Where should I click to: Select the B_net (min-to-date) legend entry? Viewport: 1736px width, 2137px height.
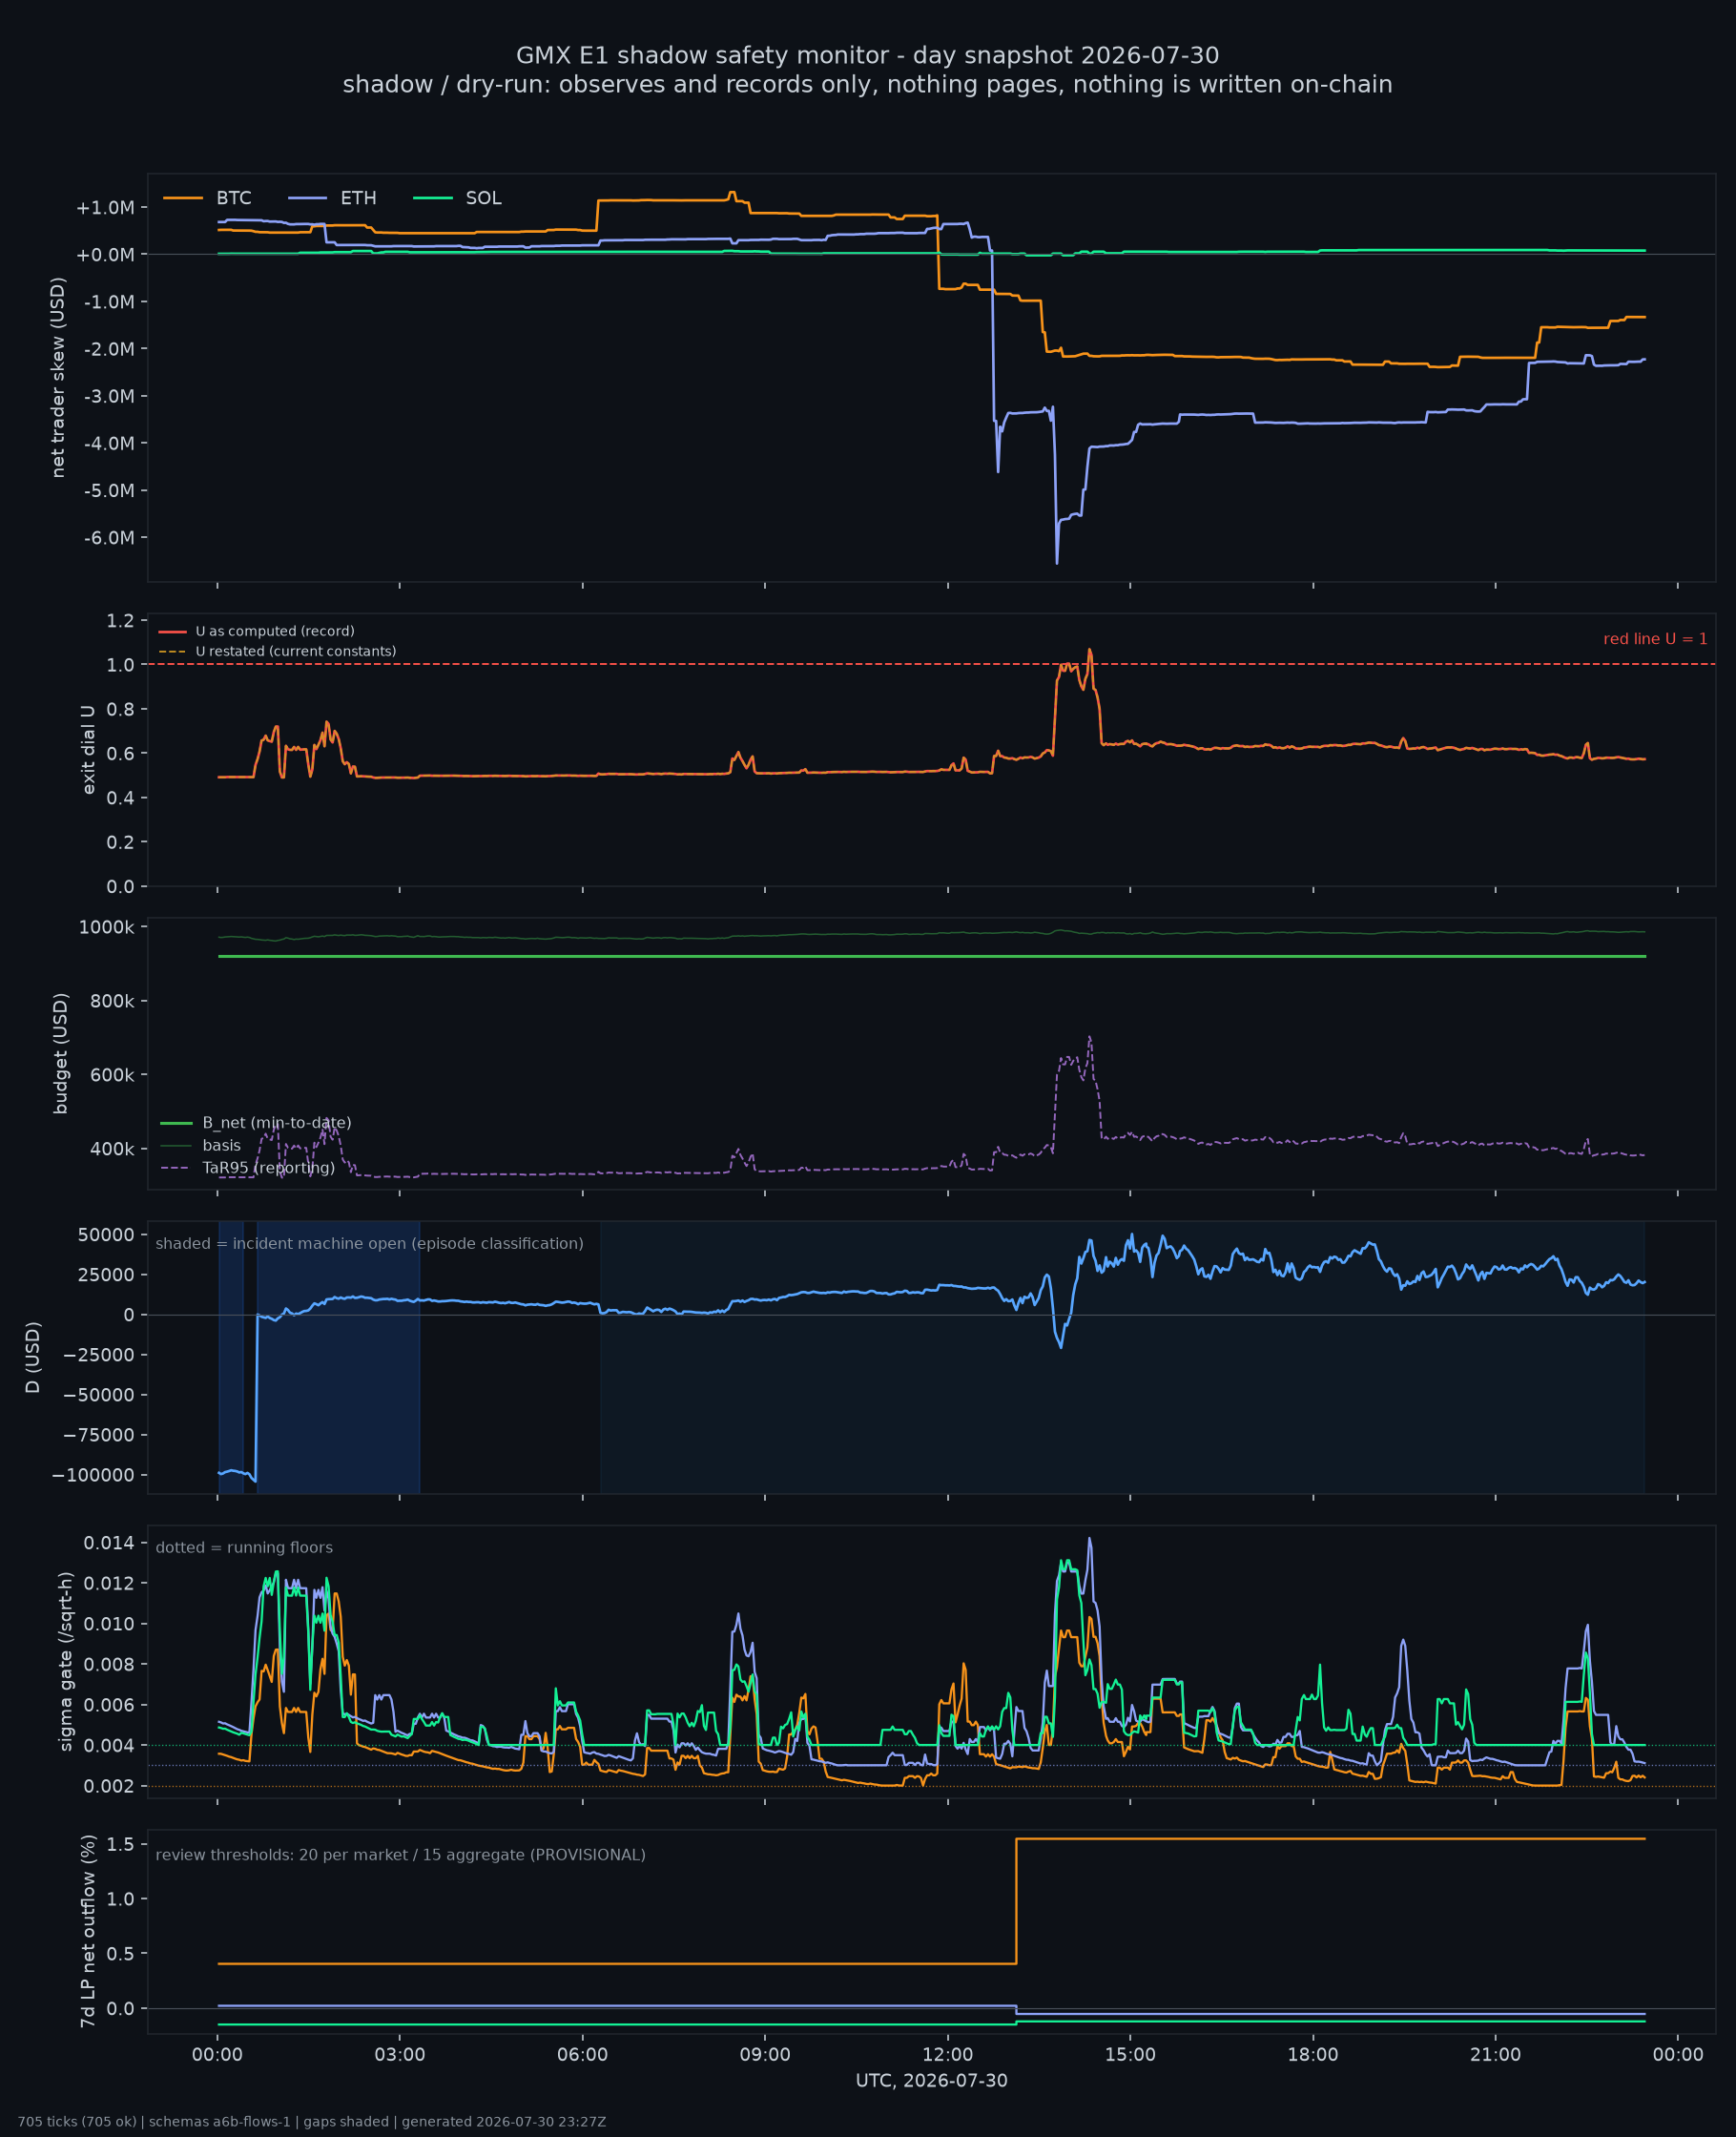tap(256, 1123)
